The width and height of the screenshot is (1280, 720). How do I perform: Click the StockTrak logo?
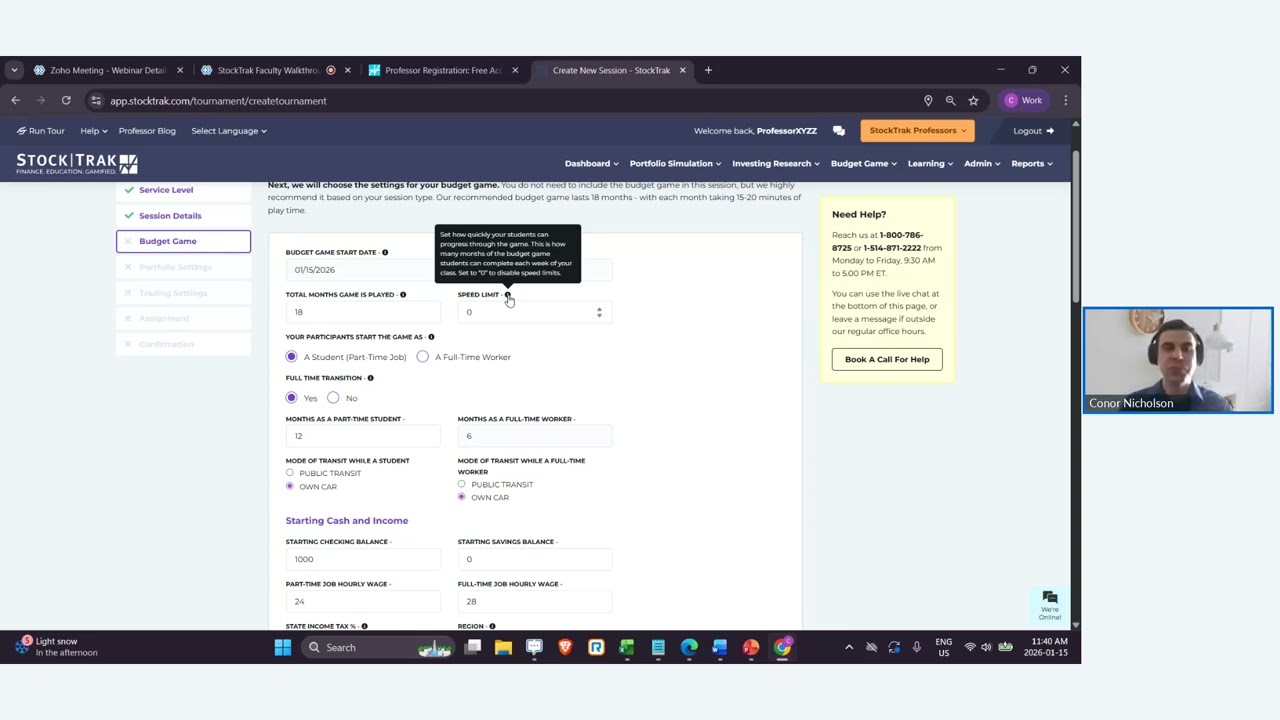point(77,163)
